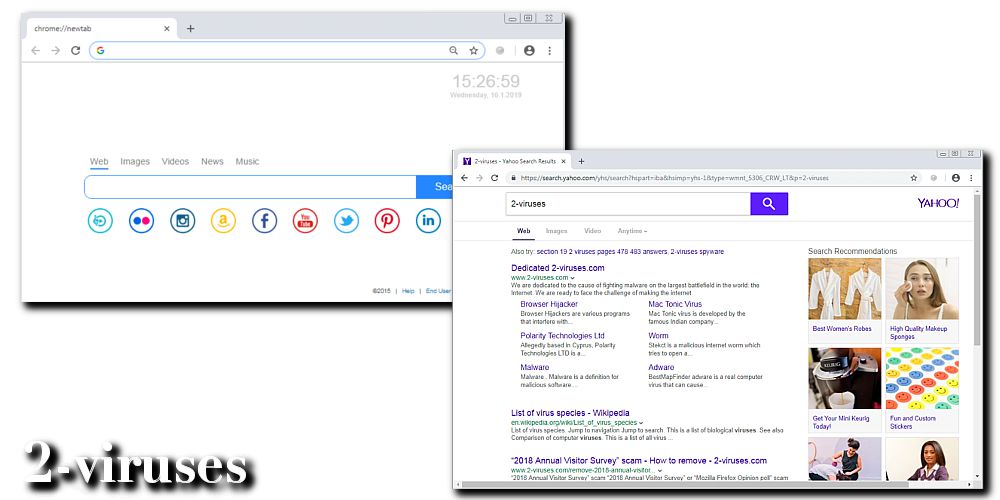This screenshot has width=1000, height=500.
Task: Open the profile avatar in the newtab window
Action: pos(529,50)
